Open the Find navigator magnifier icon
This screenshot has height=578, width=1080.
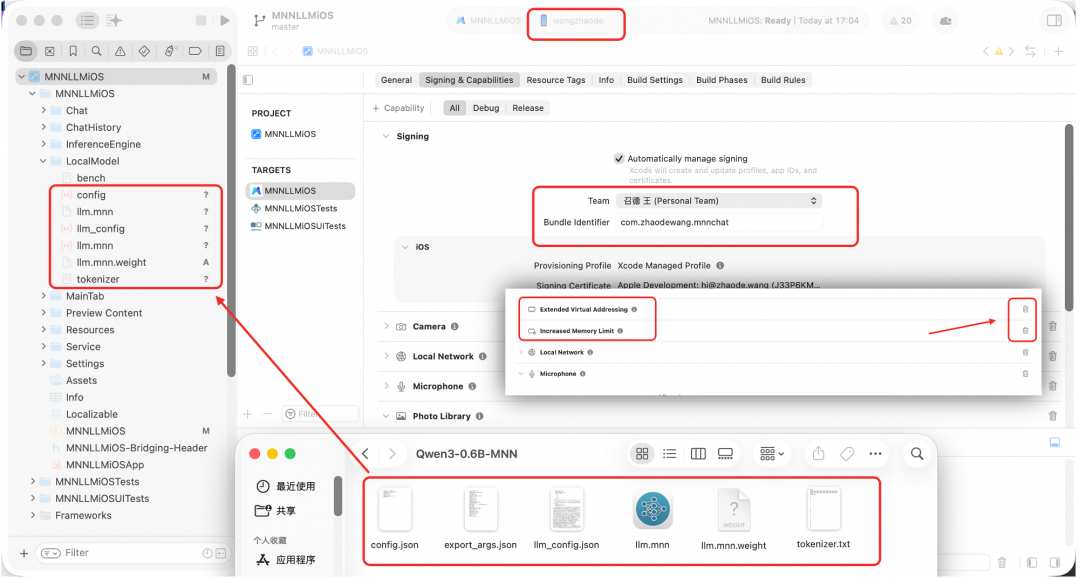click(x=96, y=51)
